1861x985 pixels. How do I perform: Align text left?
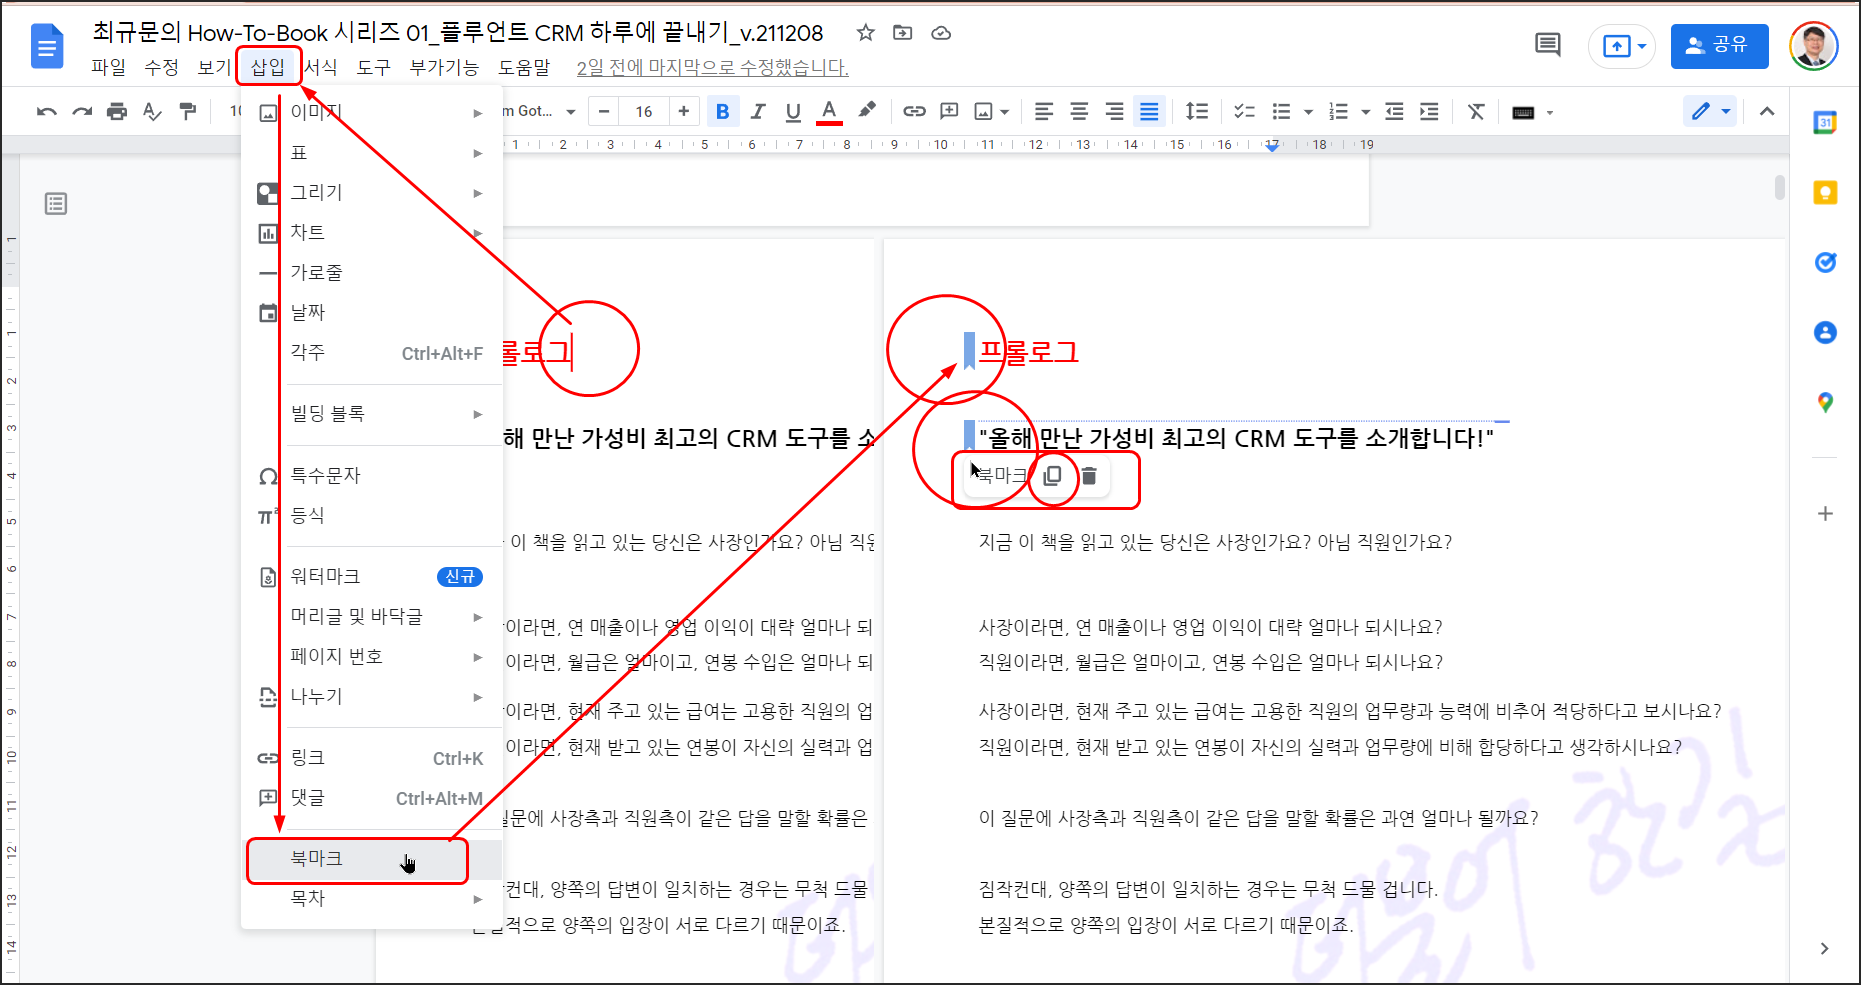1044,112
